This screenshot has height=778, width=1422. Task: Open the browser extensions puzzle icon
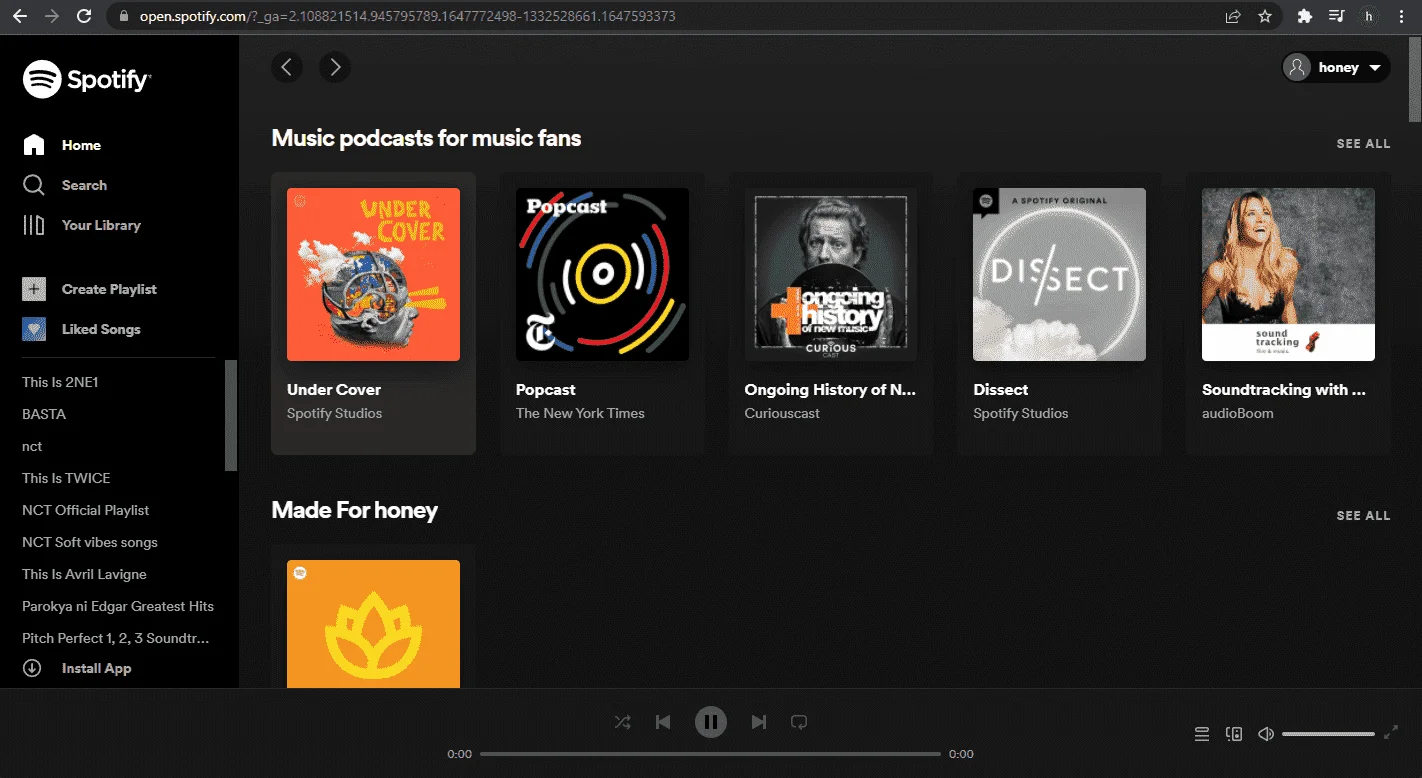pyautogui.click(x=1304, y=16)
